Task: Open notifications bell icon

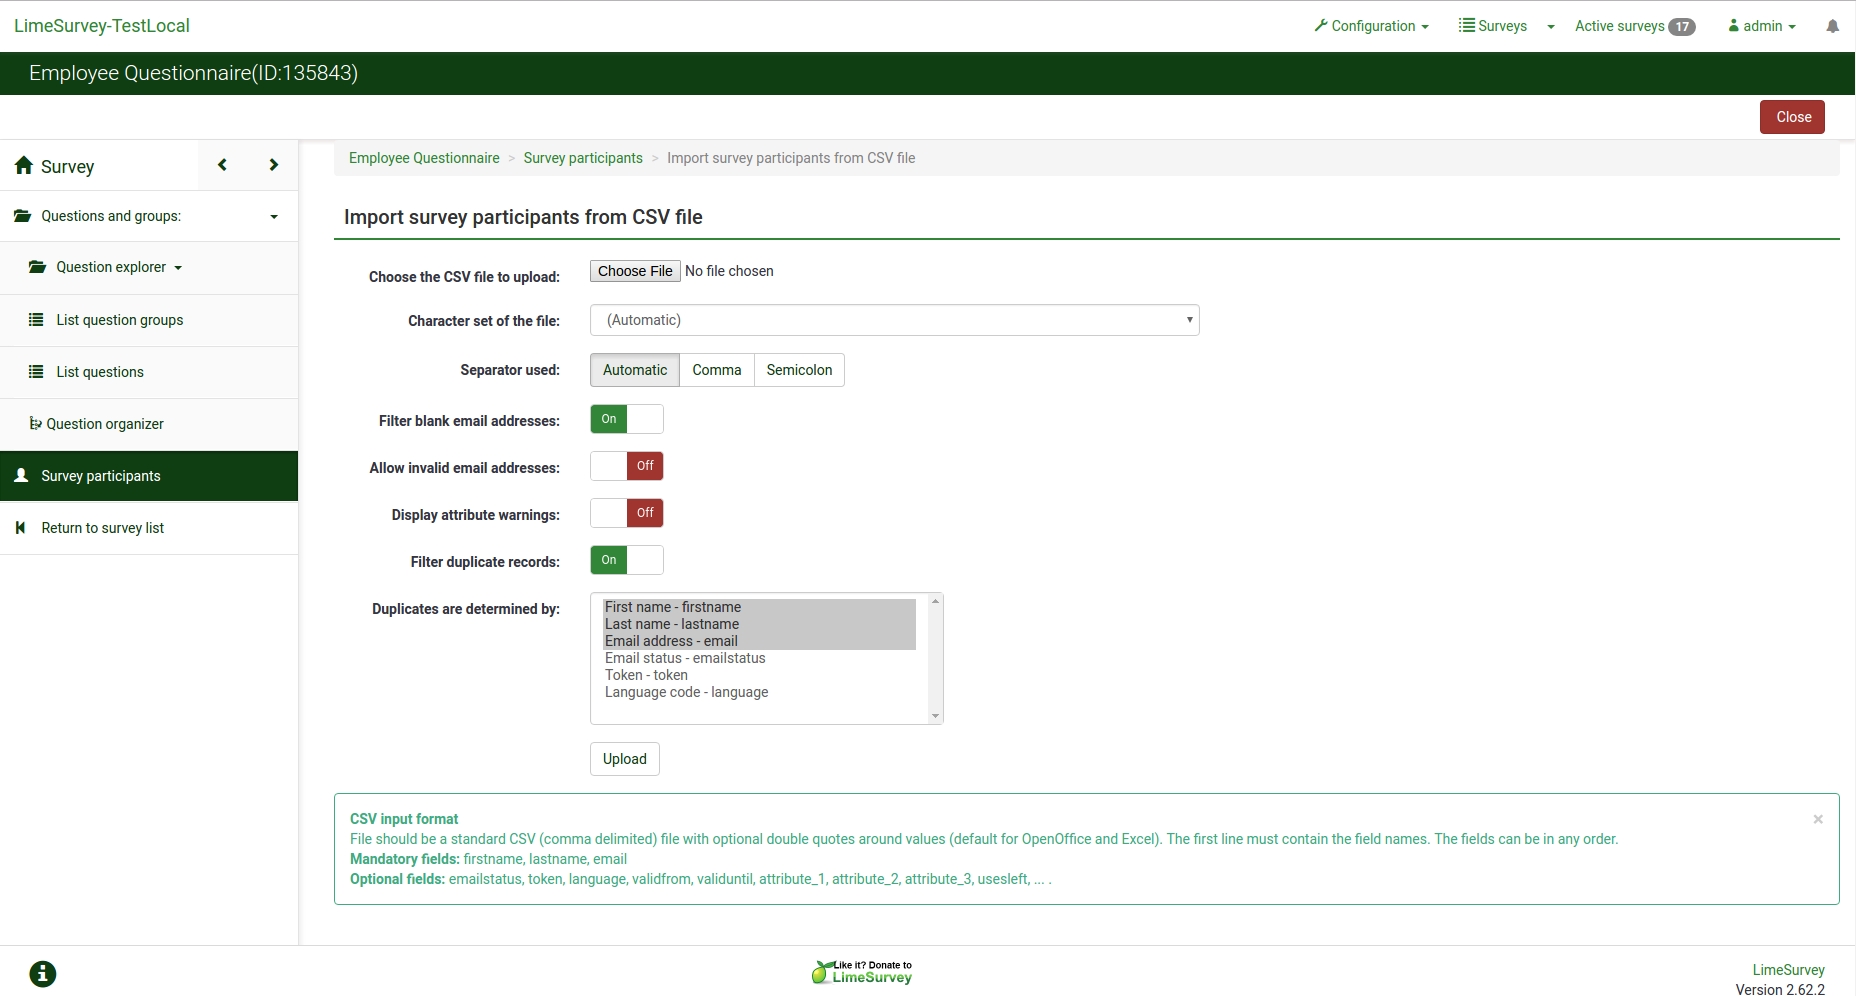Action: 1832,26
